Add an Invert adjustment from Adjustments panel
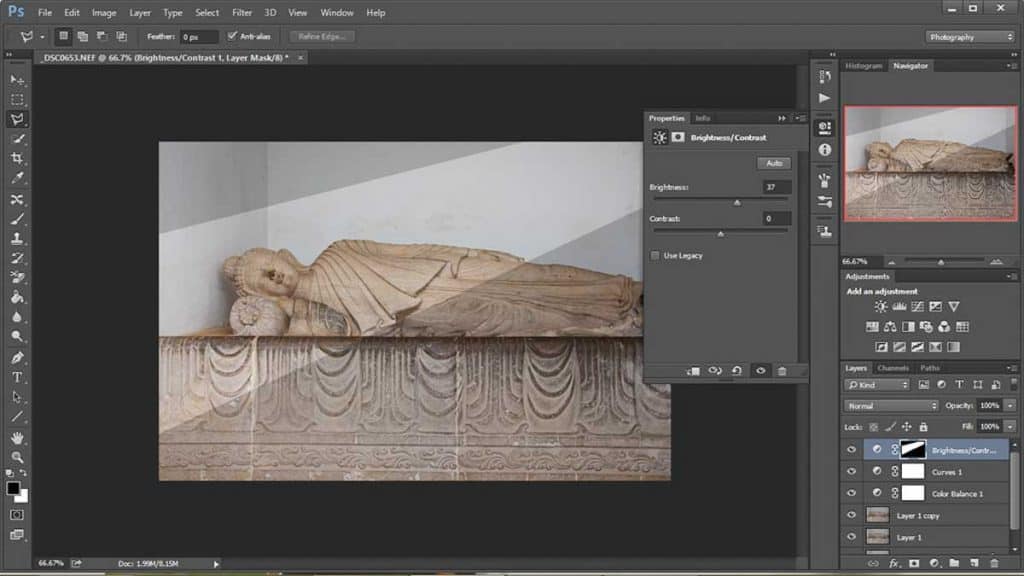This screenshot has height=576, width=1024. (881, 347)
